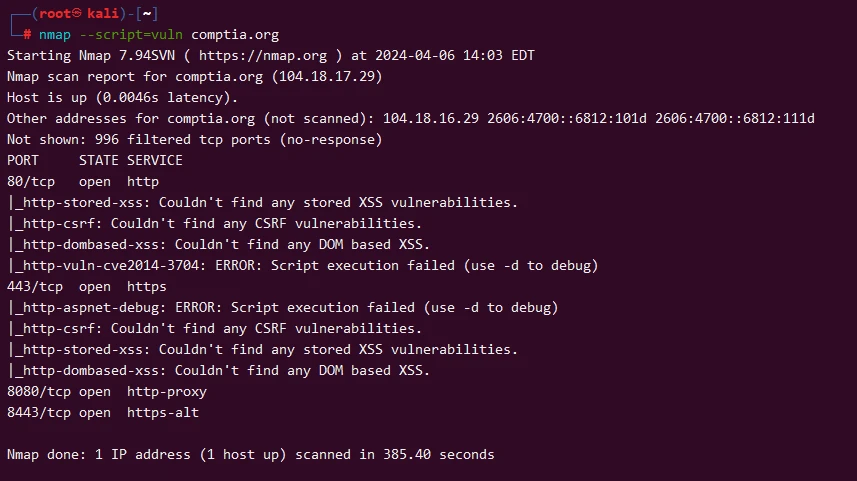Click the other address 104.18.16.29
Viewport: 857px width, 481px height.
[431, 118]
